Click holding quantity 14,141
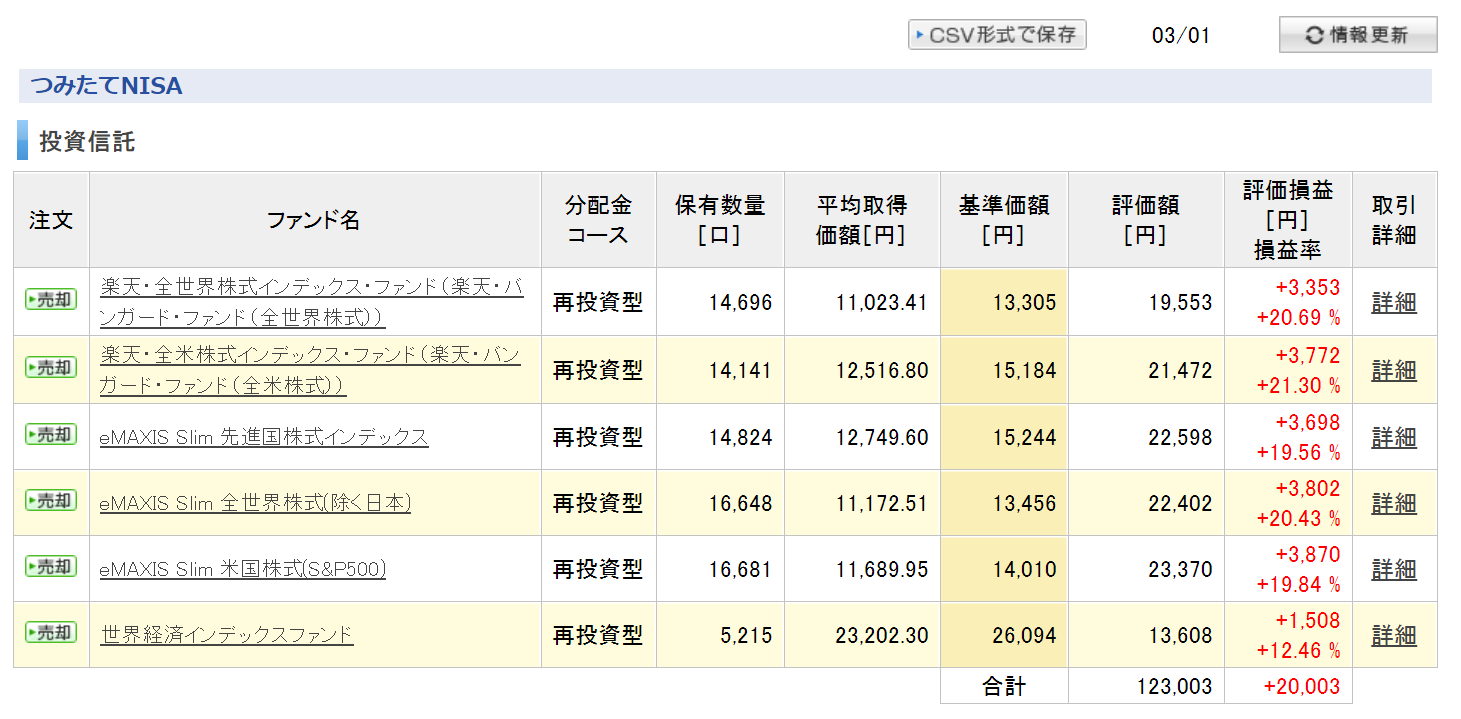Image resolution: width=1461 pixels, height=719 pixels. click(741, 371)
